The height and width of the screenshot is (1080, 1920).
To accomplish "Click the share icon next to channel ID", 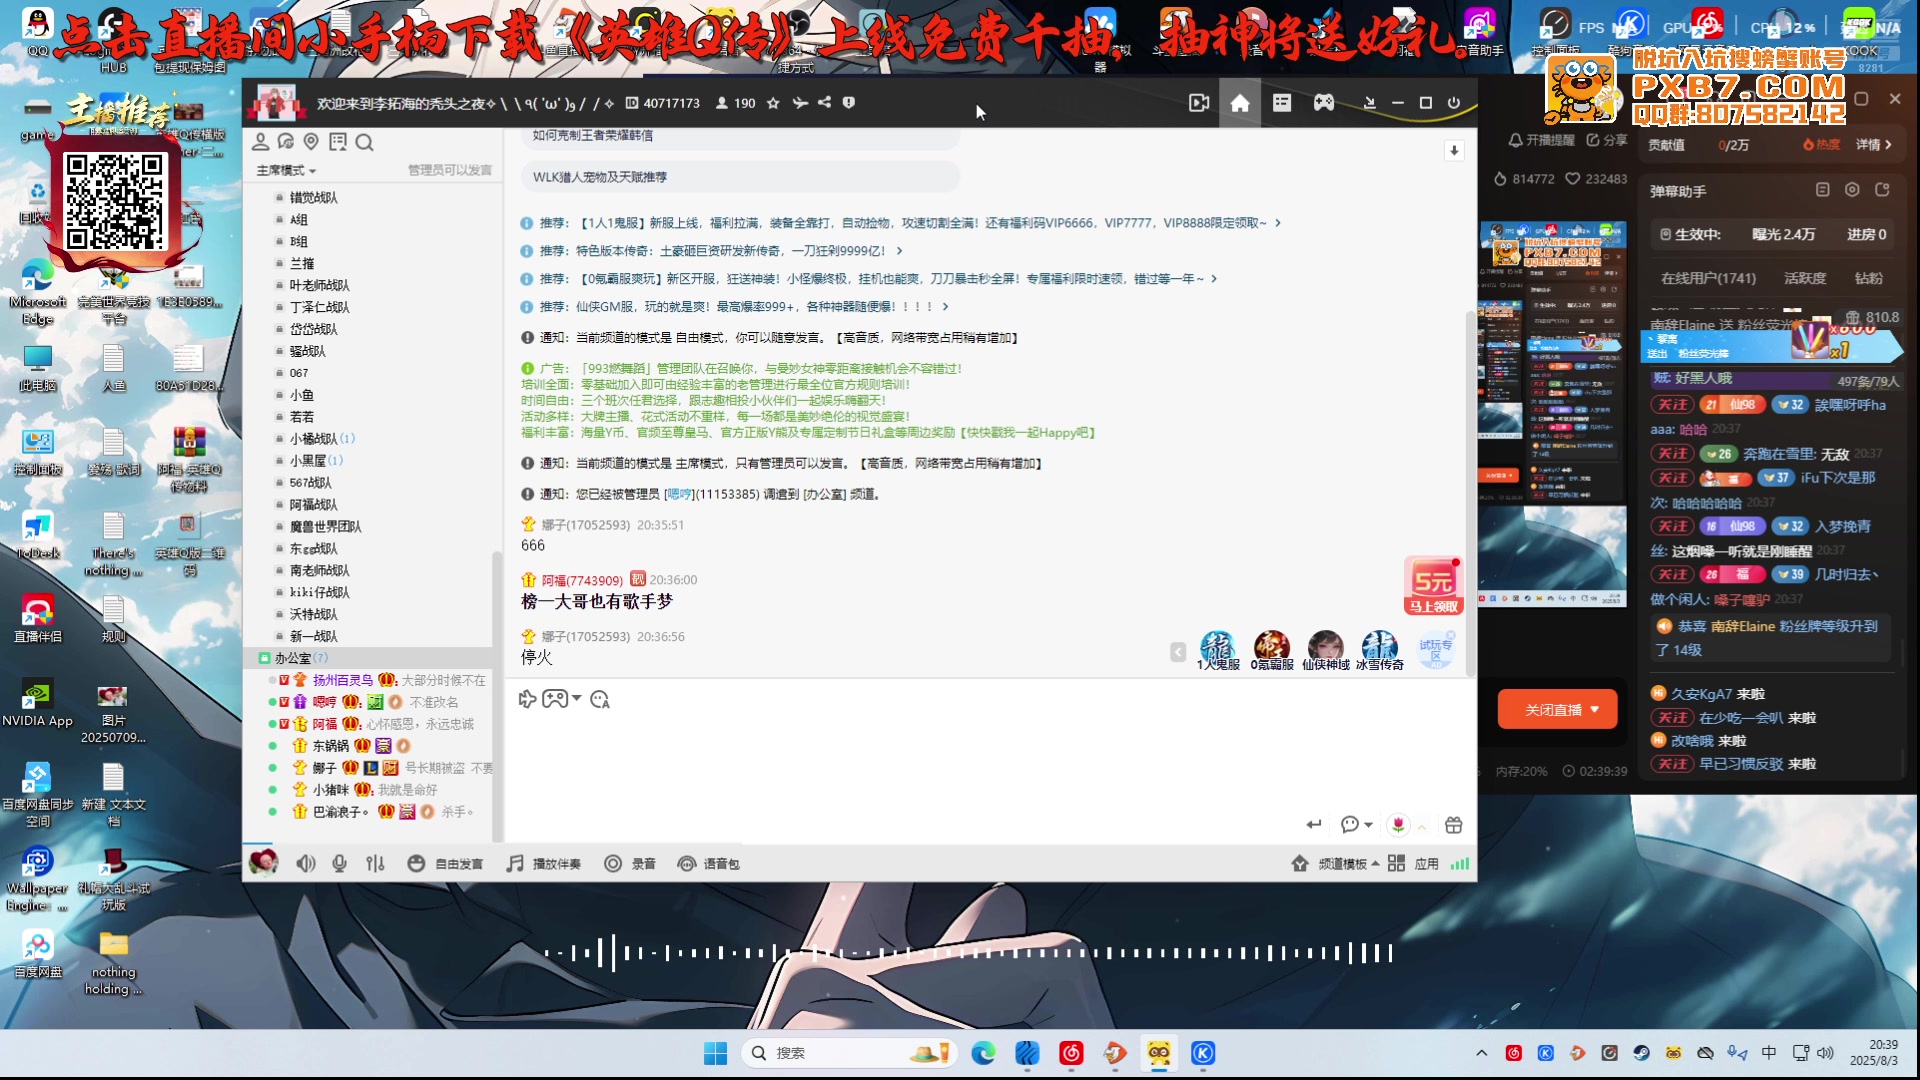I will [824, 102].
